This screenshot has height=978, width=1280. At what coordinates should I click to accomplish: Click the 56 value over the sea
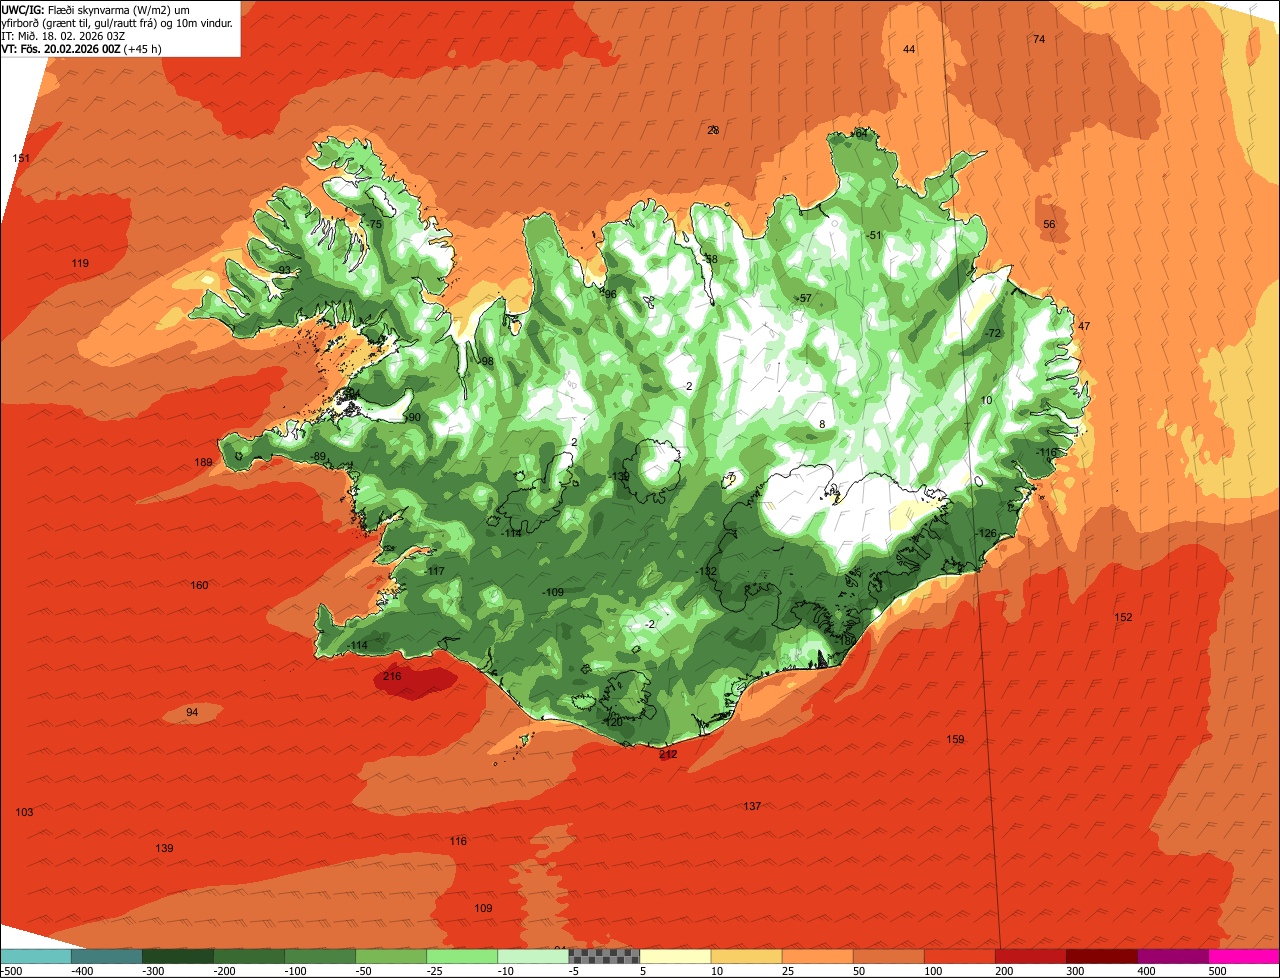(1049, 225)
